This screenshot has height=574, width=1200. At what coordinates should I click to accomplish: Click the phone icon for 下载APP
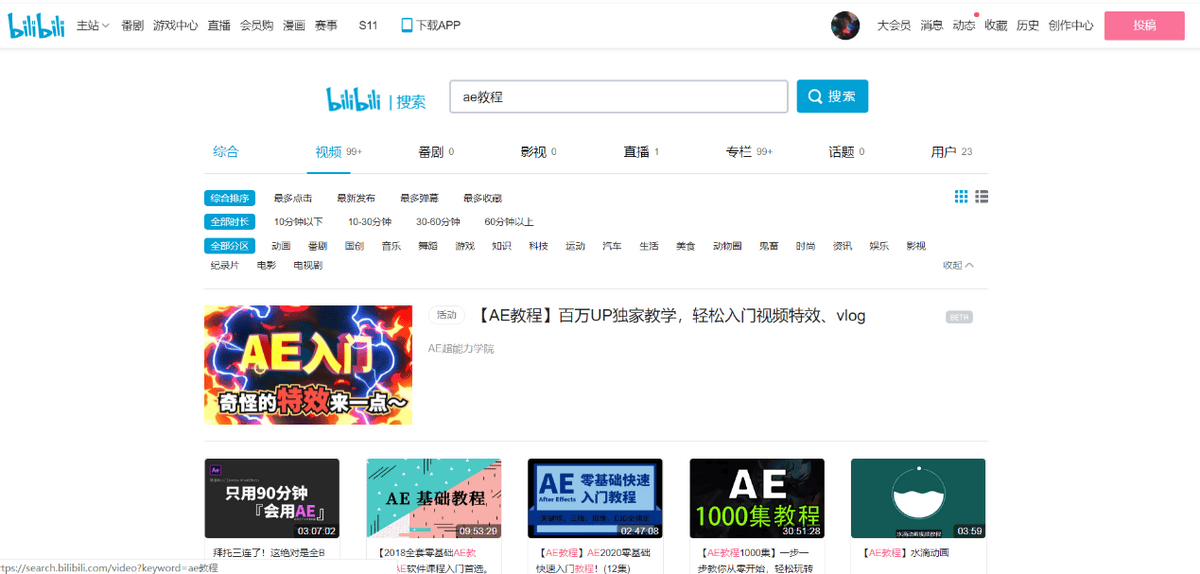point(407,26)
